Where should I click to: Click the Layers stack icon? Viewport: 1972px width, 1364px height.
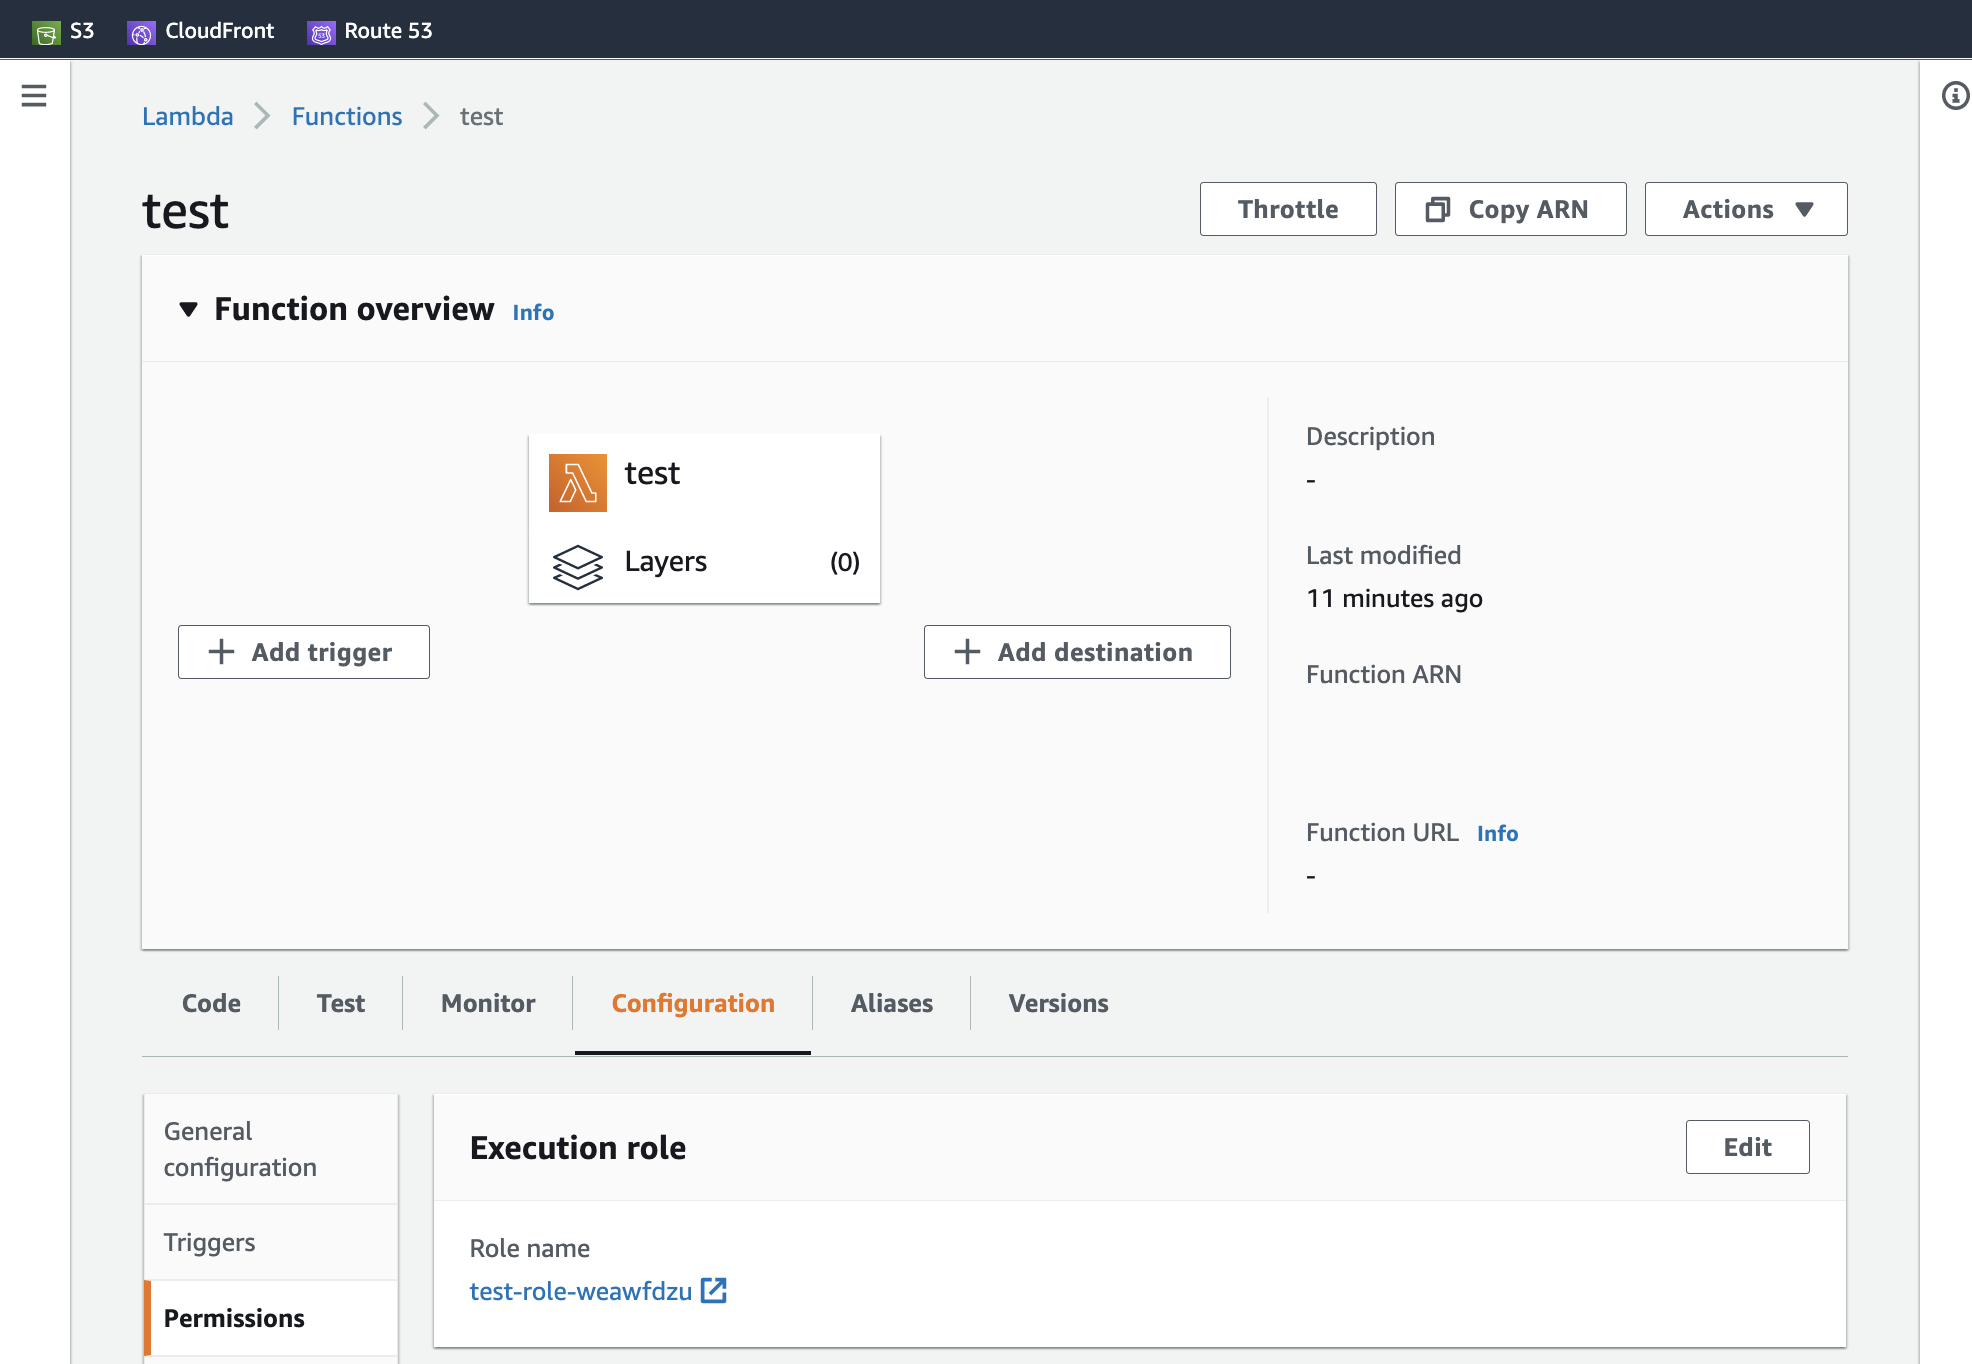577,566
